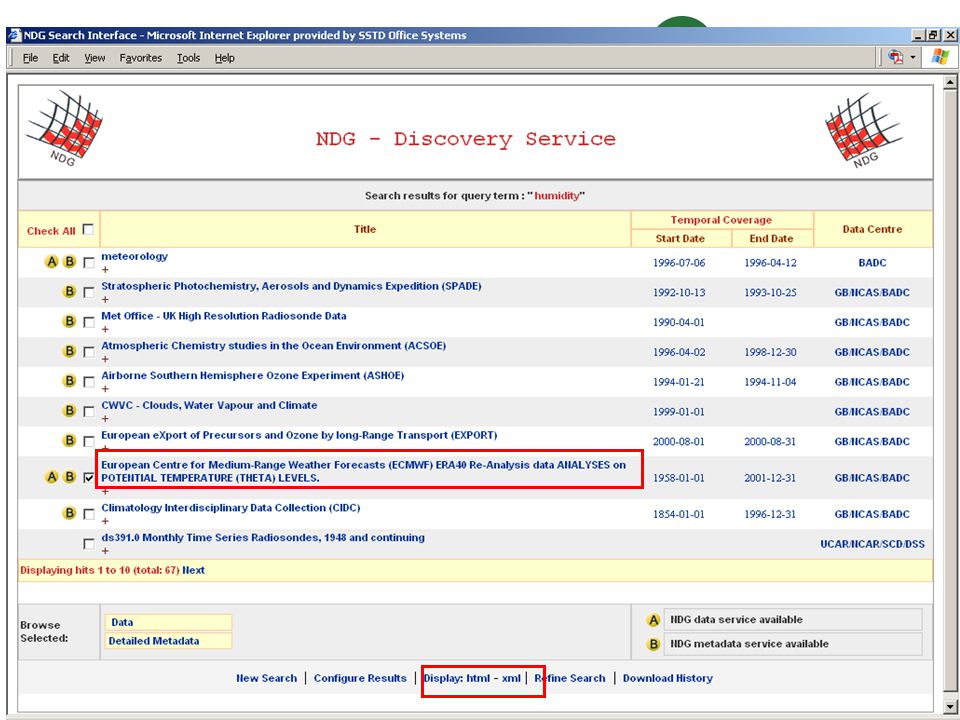Open the Climatology Interdisciplinary Data Collection title

[x=231, y=508]
